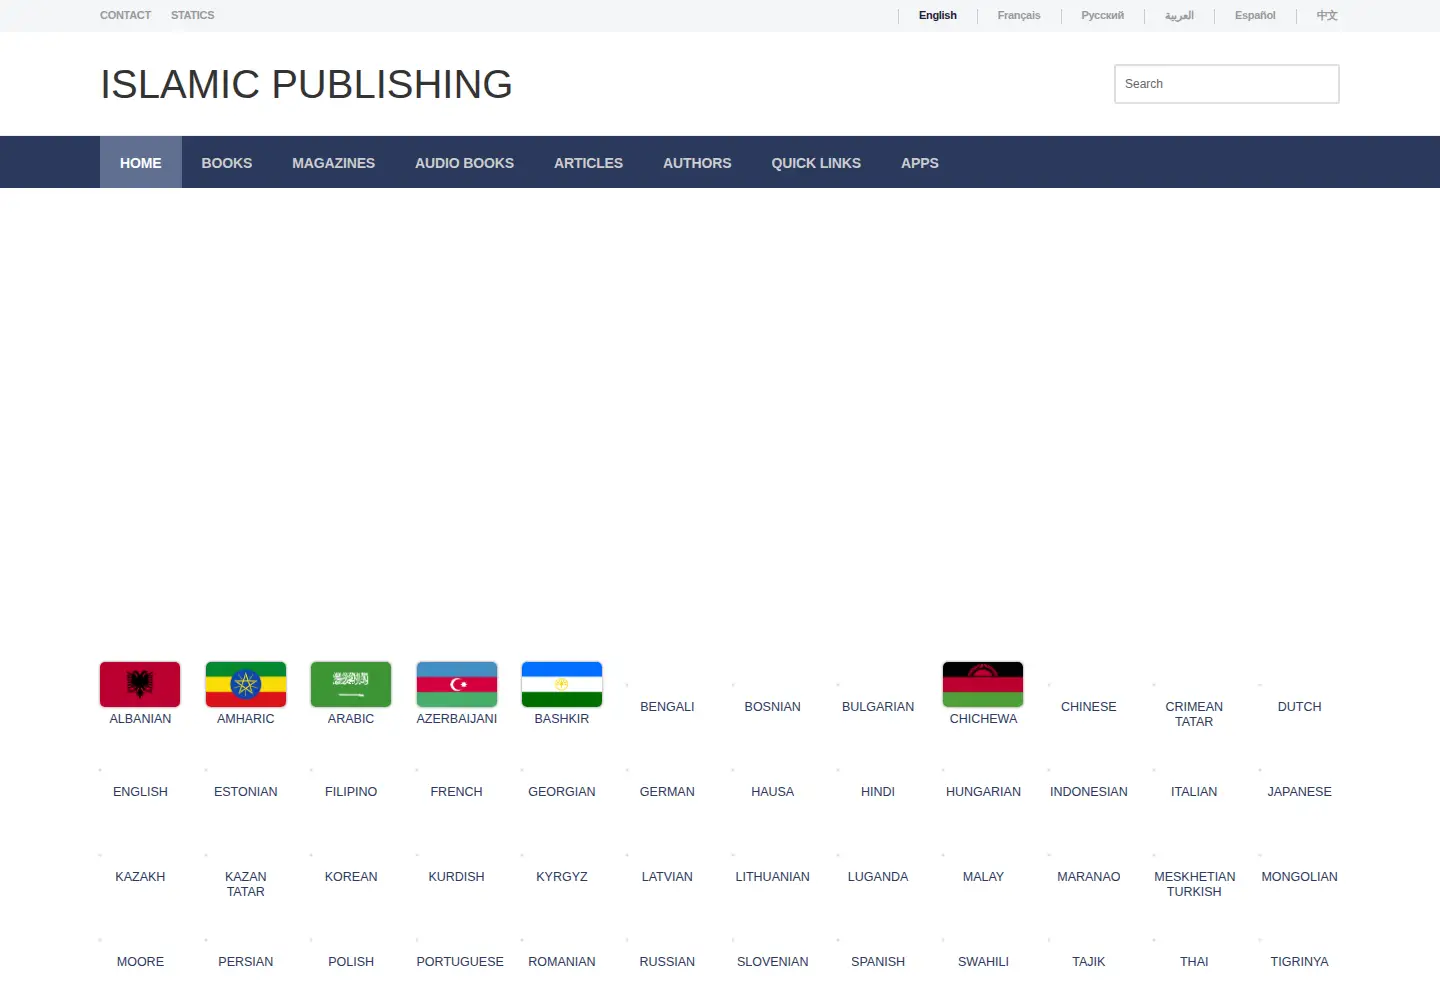This screenshot has height=1000, width=1440.
Task: Go to the Apps page
Action: click(x=920, y=163)
